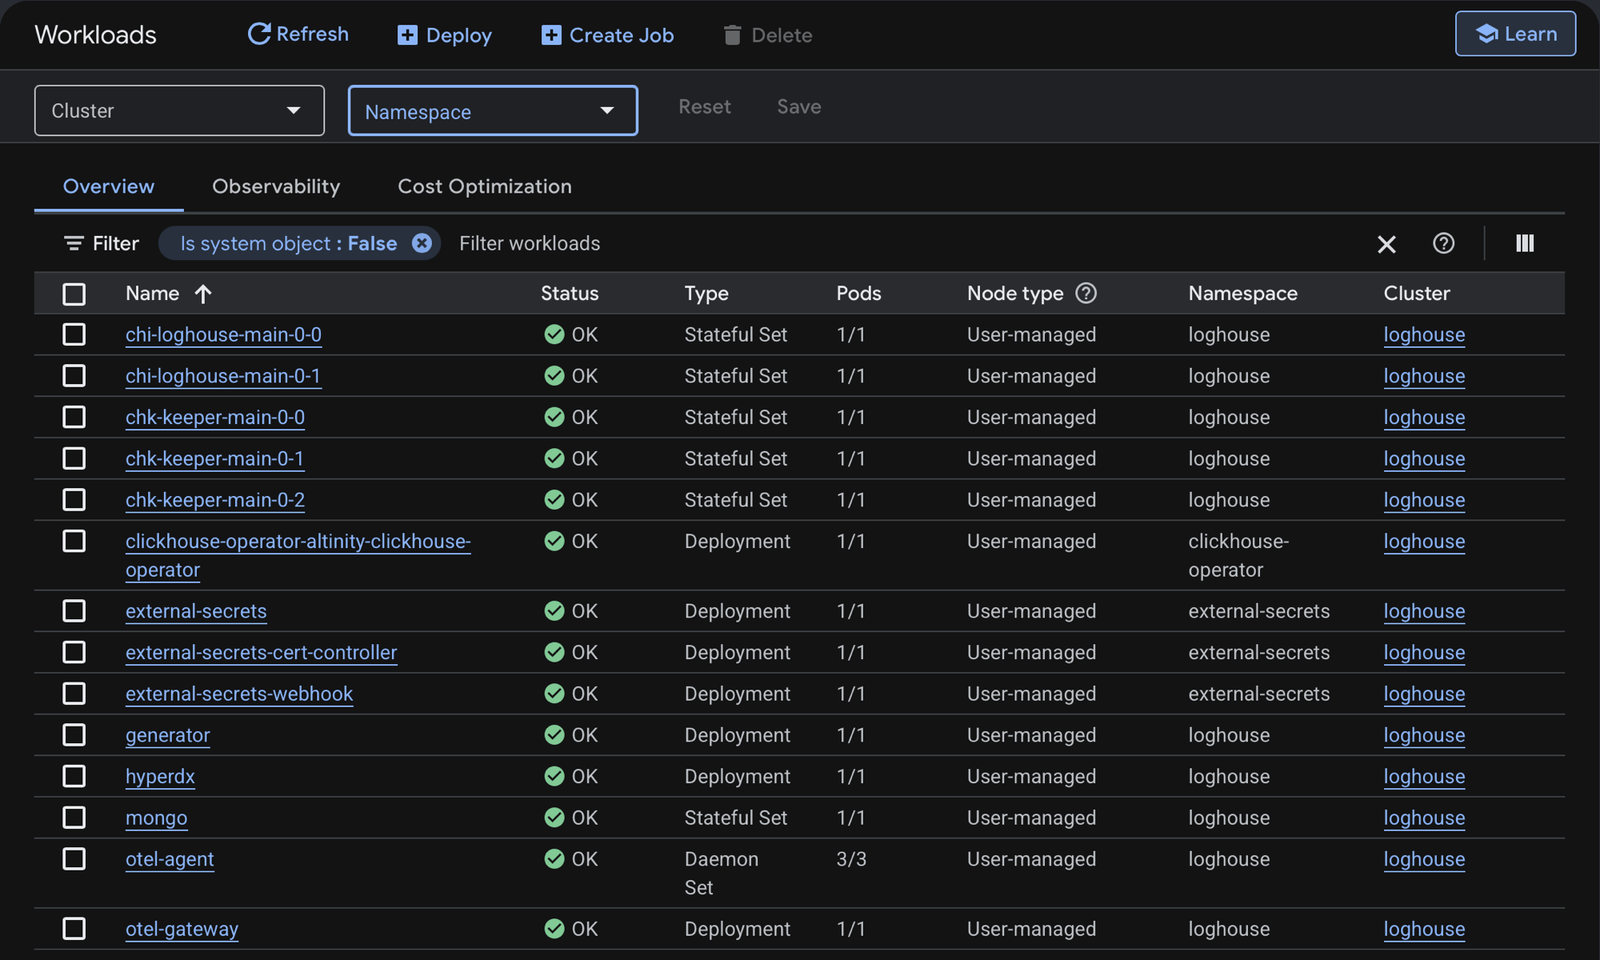Image resolution: width=1600 pixels, height=960 pixels.
Task: Tick the hyperdx row checkbox
Action: pos(74,776)
